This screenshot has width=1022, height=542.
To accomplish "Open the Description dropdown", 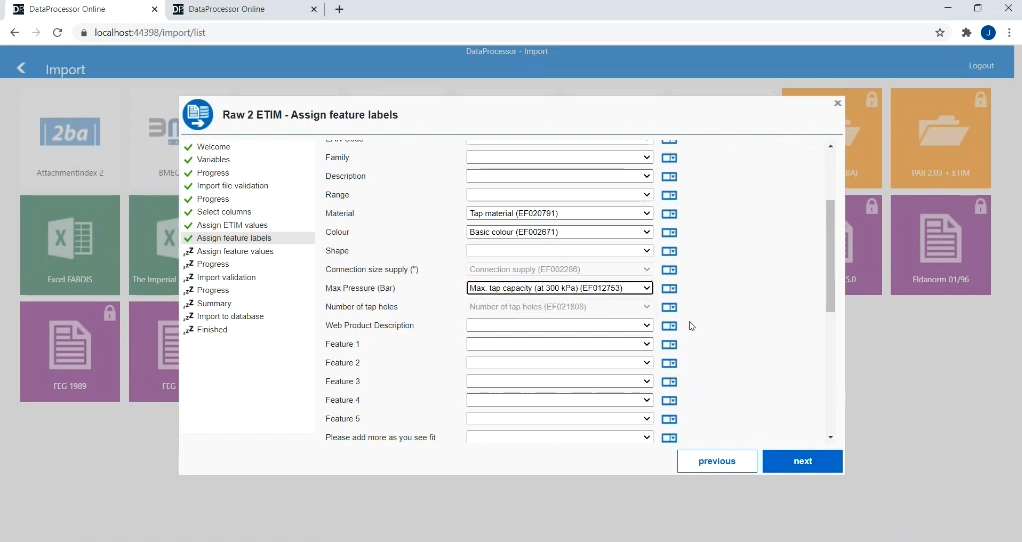I will (x=559, y=176).
